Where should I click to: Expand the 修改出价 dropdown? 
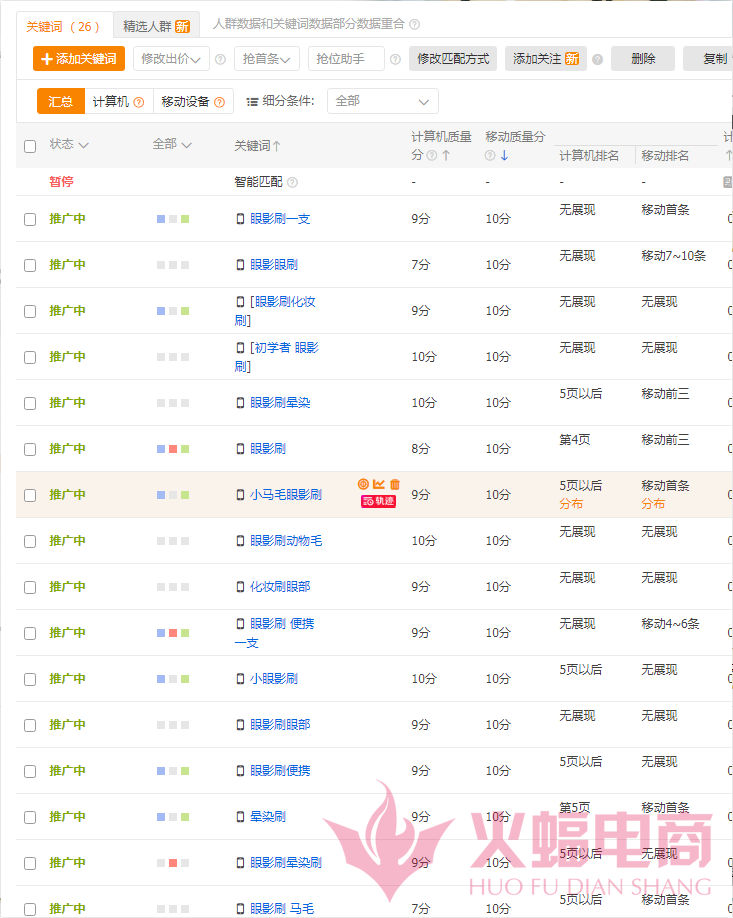(x=171, y=59)
